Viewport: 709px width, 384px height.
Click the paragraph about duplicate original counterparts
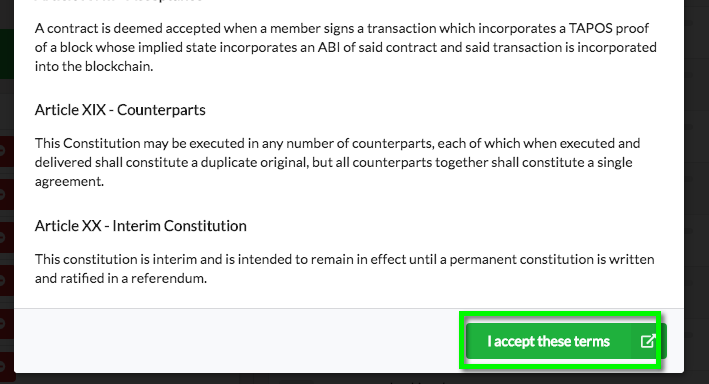tap(337, 162)
